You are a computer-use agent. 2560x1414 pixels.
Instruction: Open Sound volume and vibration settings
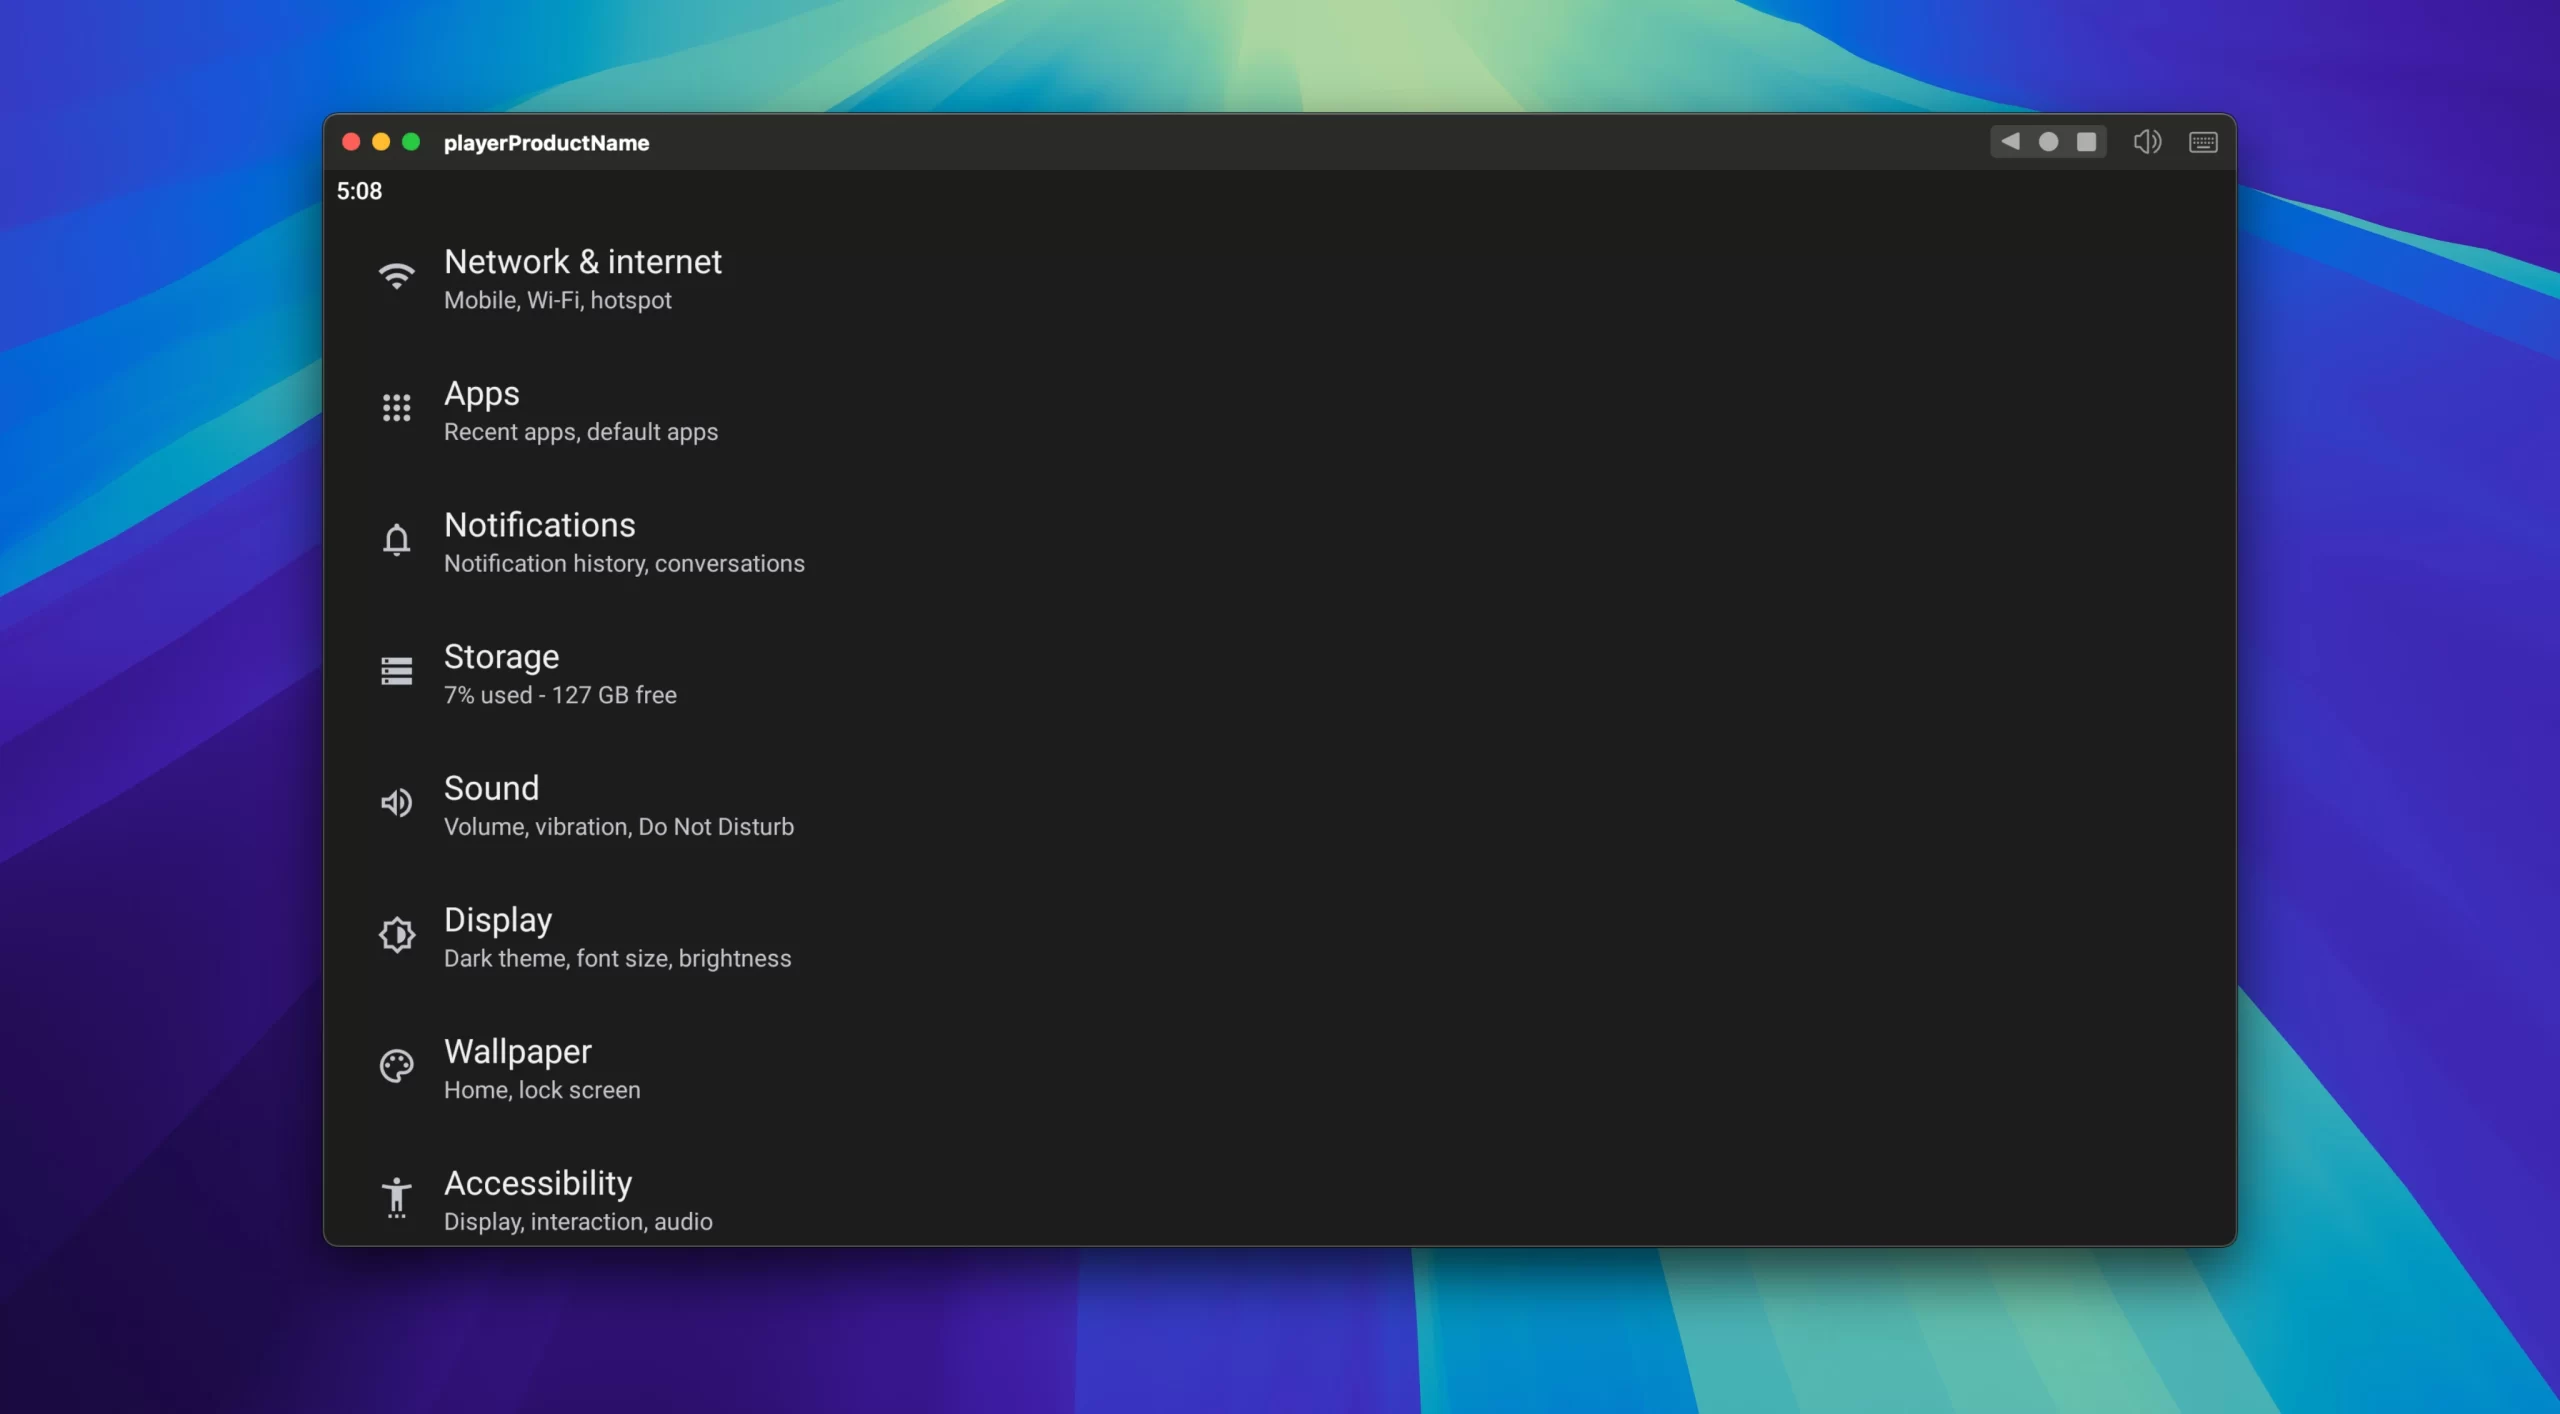click(x=491, y=789)
